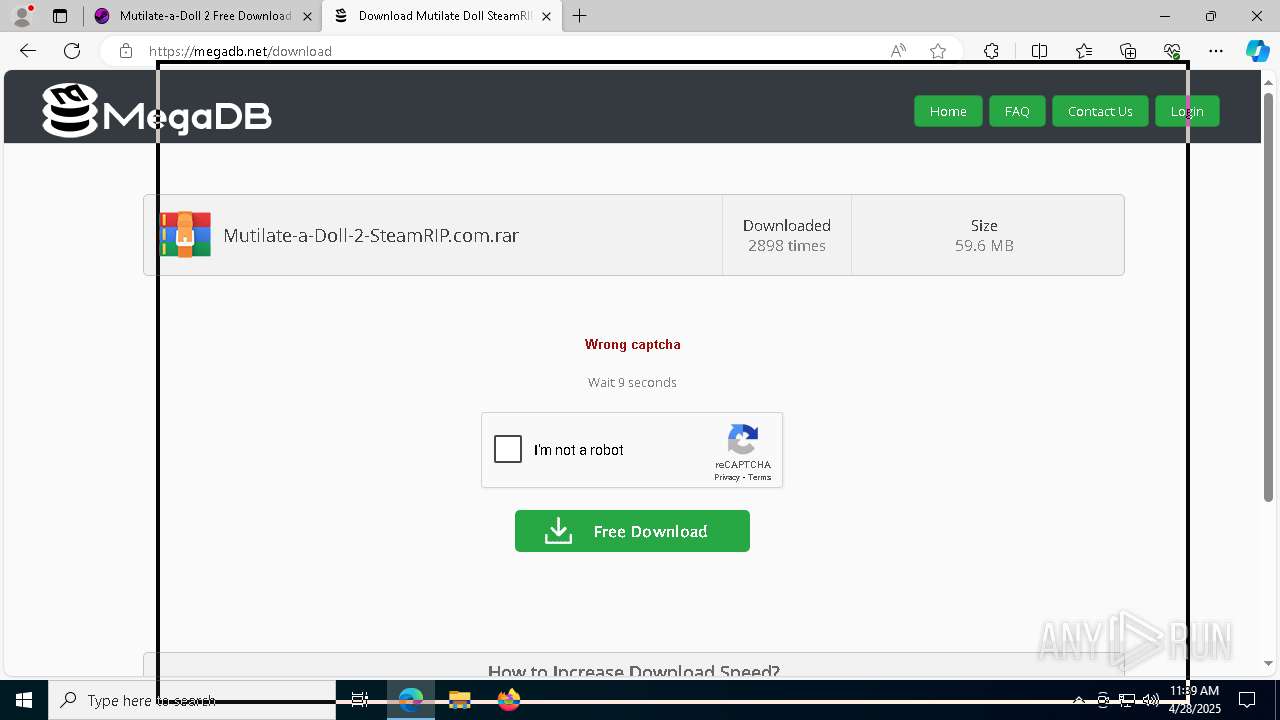Go back to the previous page
Image resolution: width=1280 pixels, height=720 pixels.
pyautogui.click(x=28, y=51)
